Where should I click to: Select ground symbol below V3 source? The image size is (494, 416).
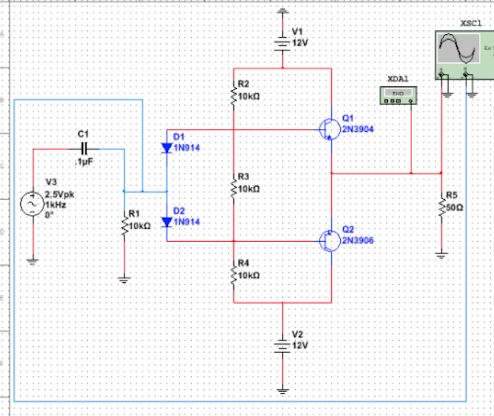click(33, 261)
